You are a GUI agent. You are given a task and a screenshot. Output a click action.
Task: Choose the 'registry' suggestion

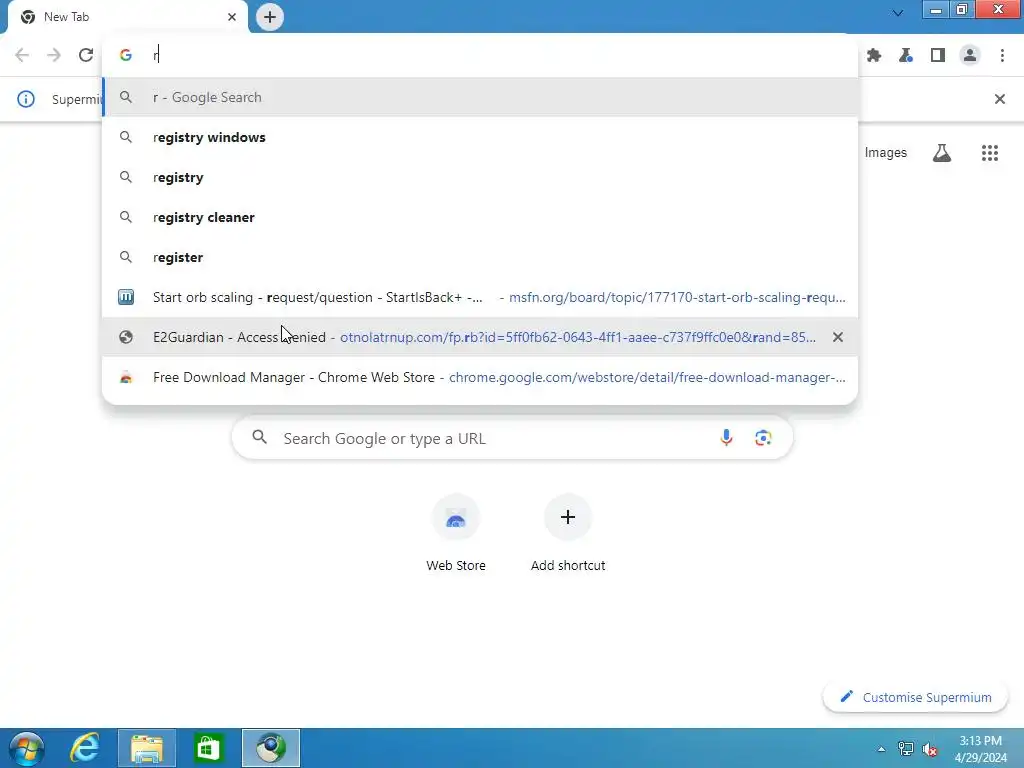480,177
